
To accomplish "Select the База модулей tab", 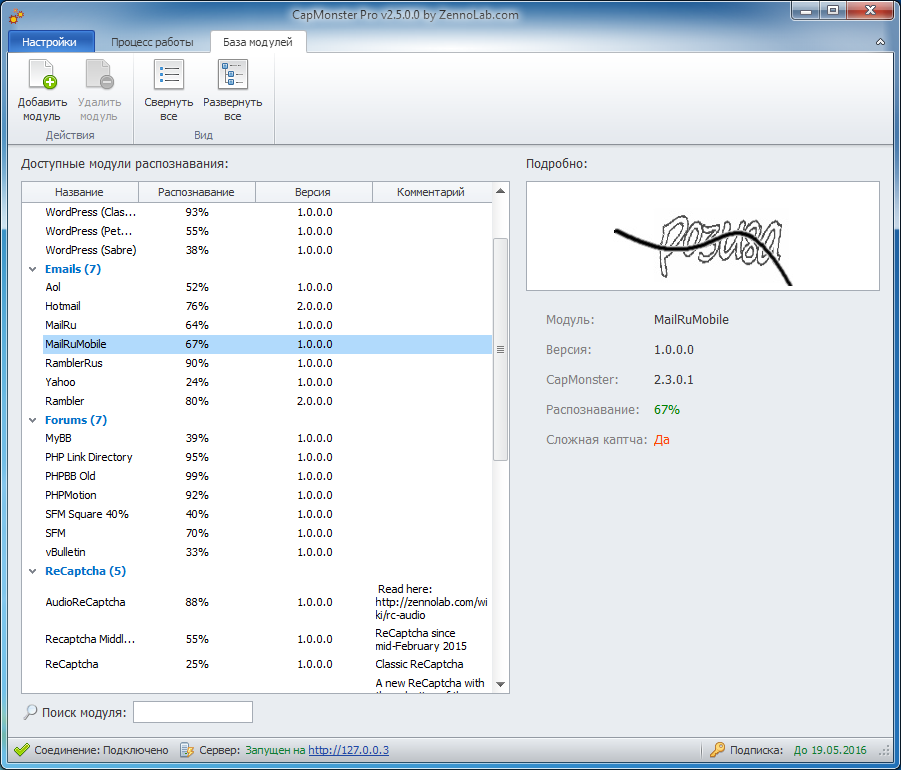I will pos(257,42).
